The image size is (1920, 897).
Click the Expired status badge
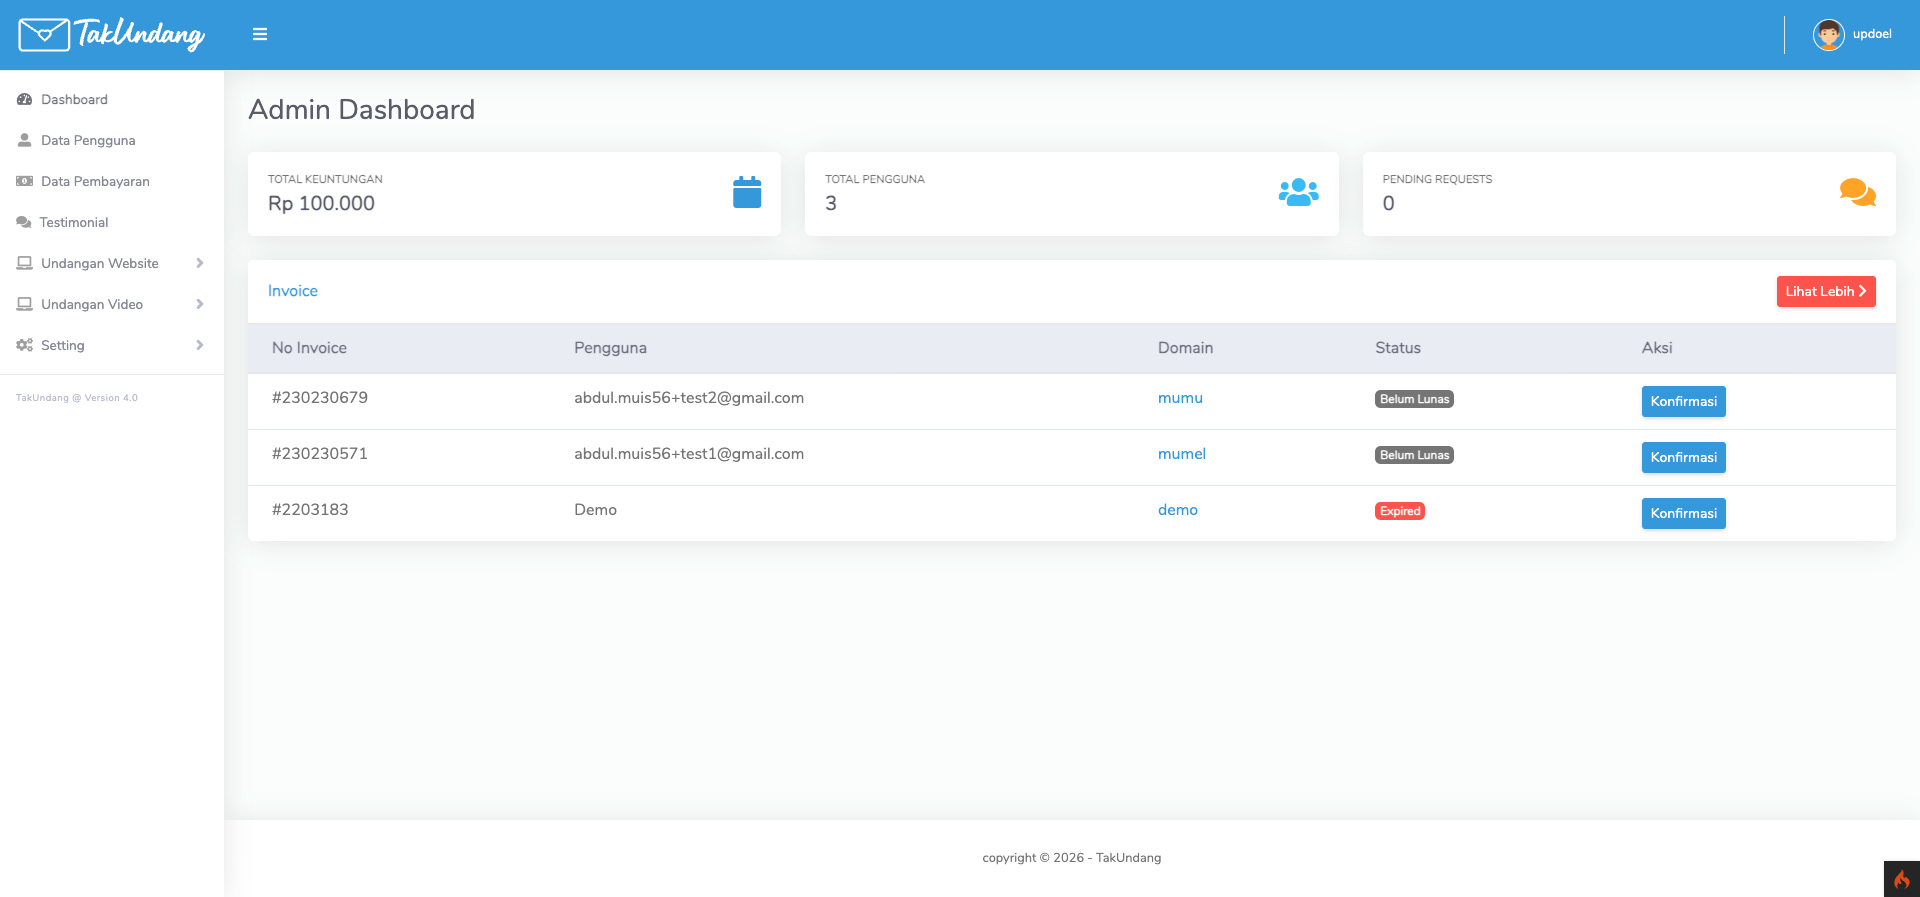[x=1399, y=511]
